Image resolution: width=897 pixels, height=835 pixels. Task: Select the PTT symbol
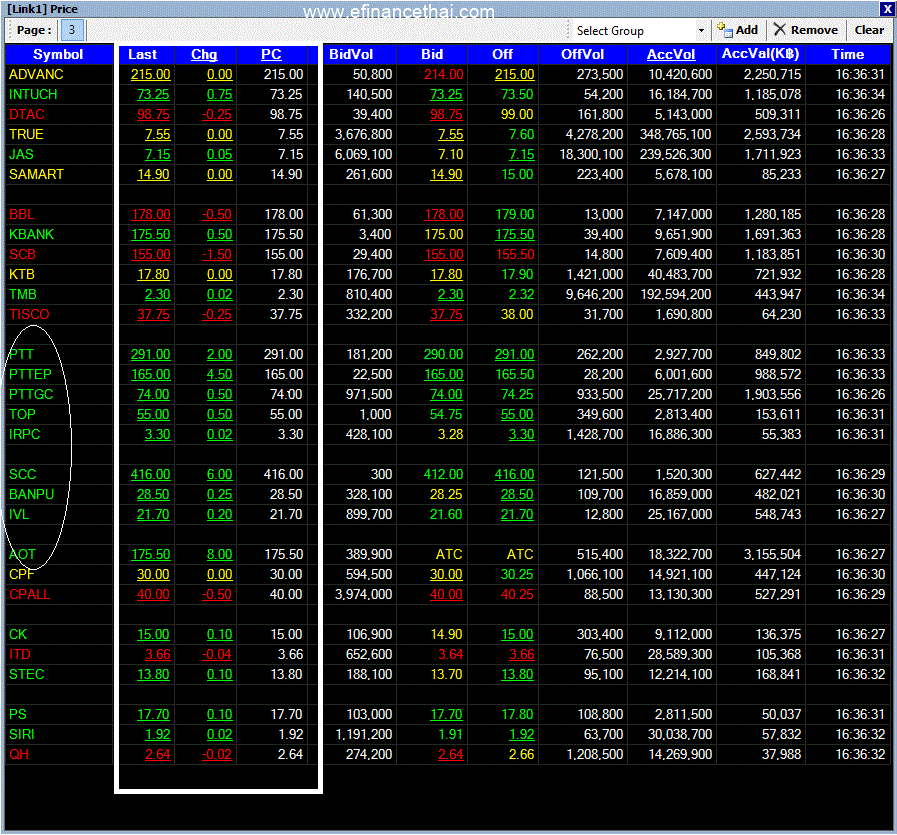pyautogui.click(x=21, y=355)
